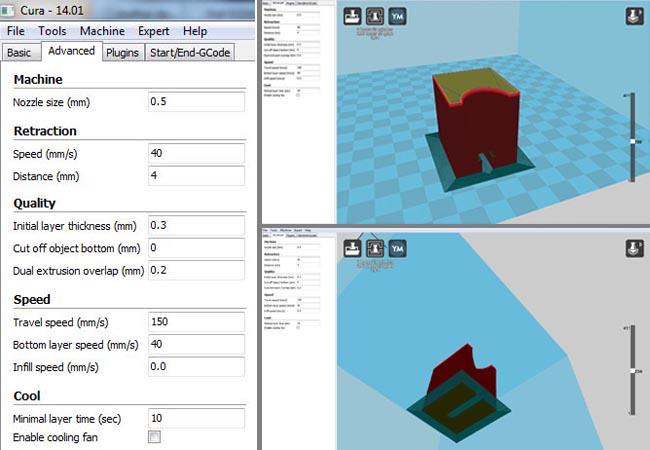The image size is (650, 450).
Task: Click the Save toolpath icon in bottom view
Action: 375,249
